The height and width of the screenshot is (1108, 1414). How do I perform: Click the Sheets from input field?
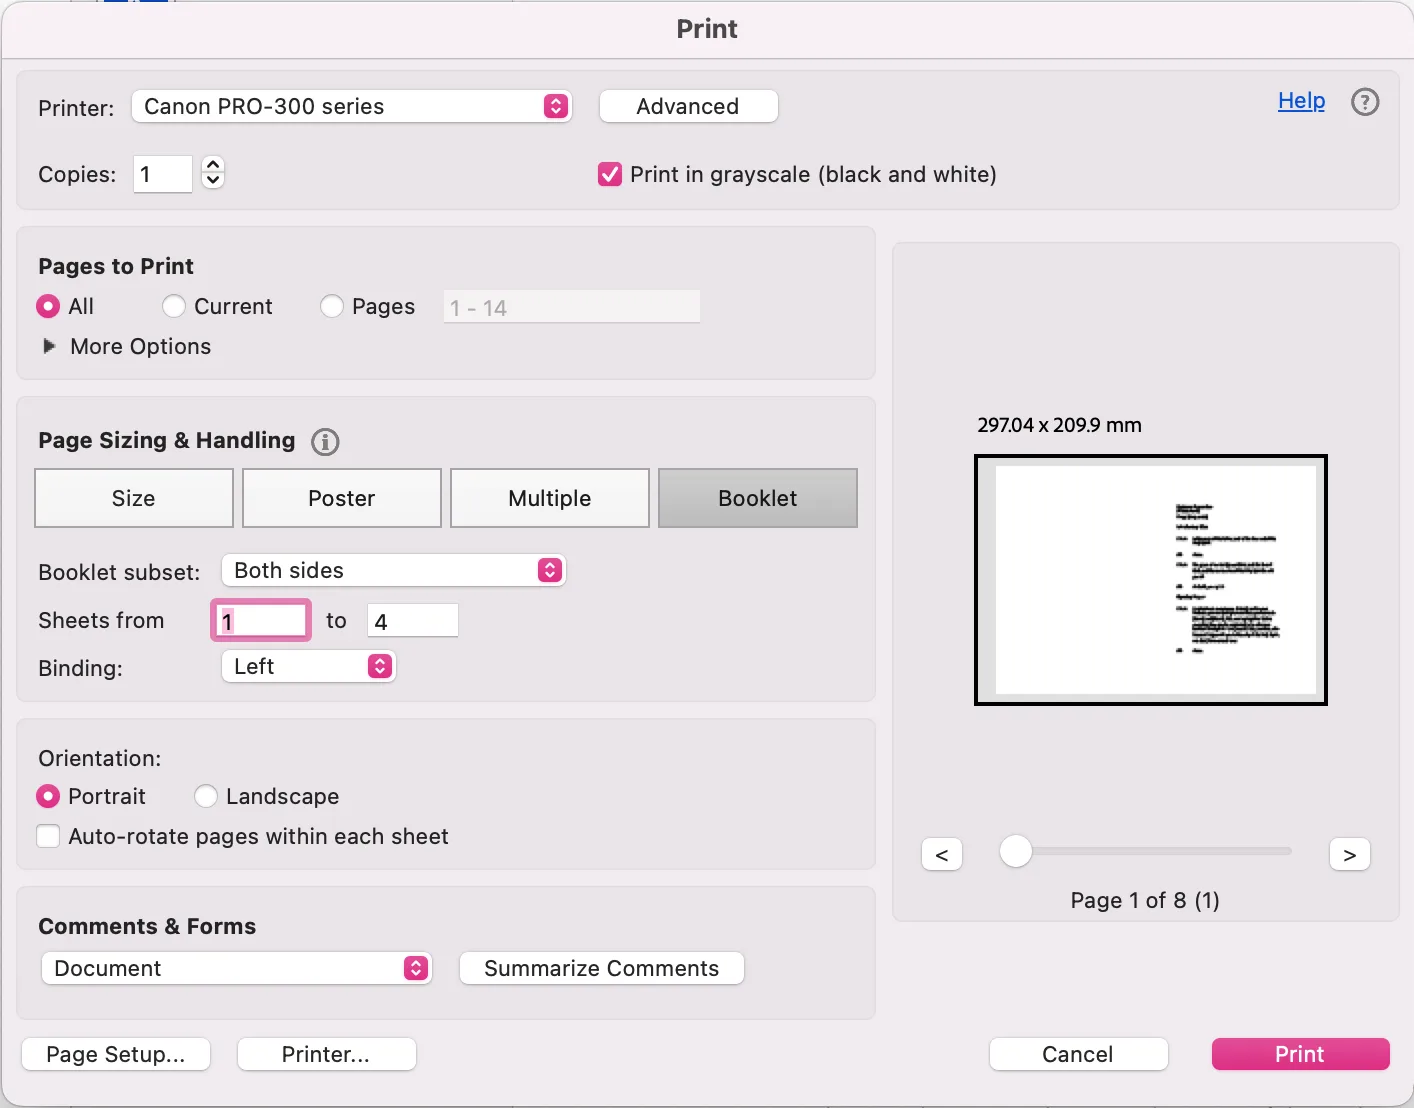260,620
